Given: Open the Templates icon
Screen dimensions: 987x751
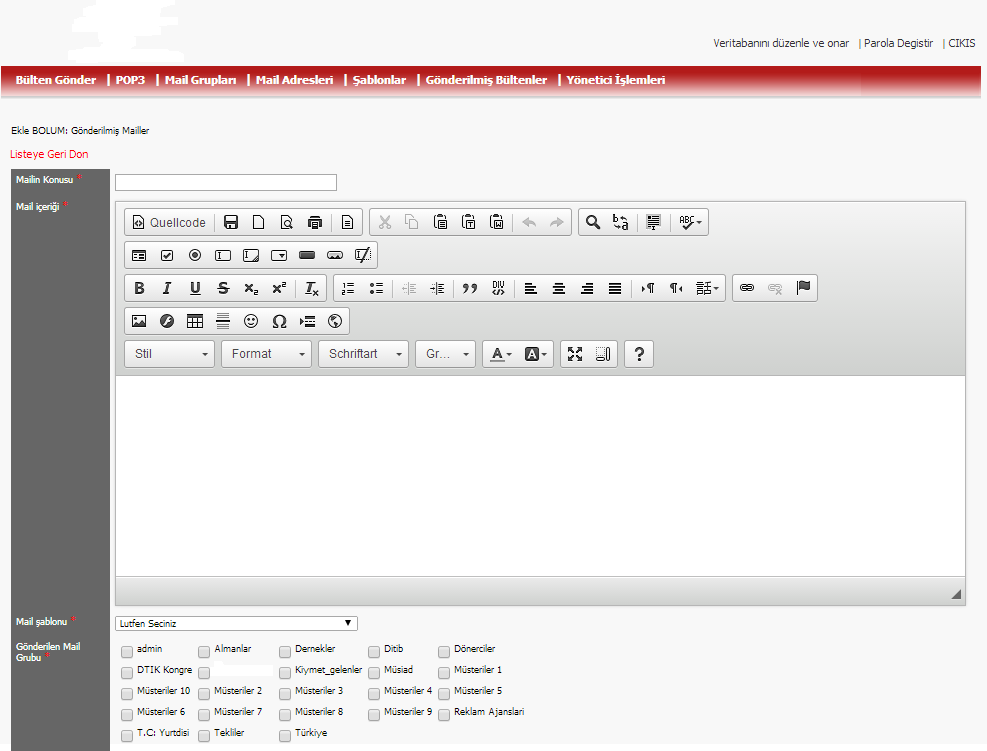Looking at the screenshot, I should point(347,222).
